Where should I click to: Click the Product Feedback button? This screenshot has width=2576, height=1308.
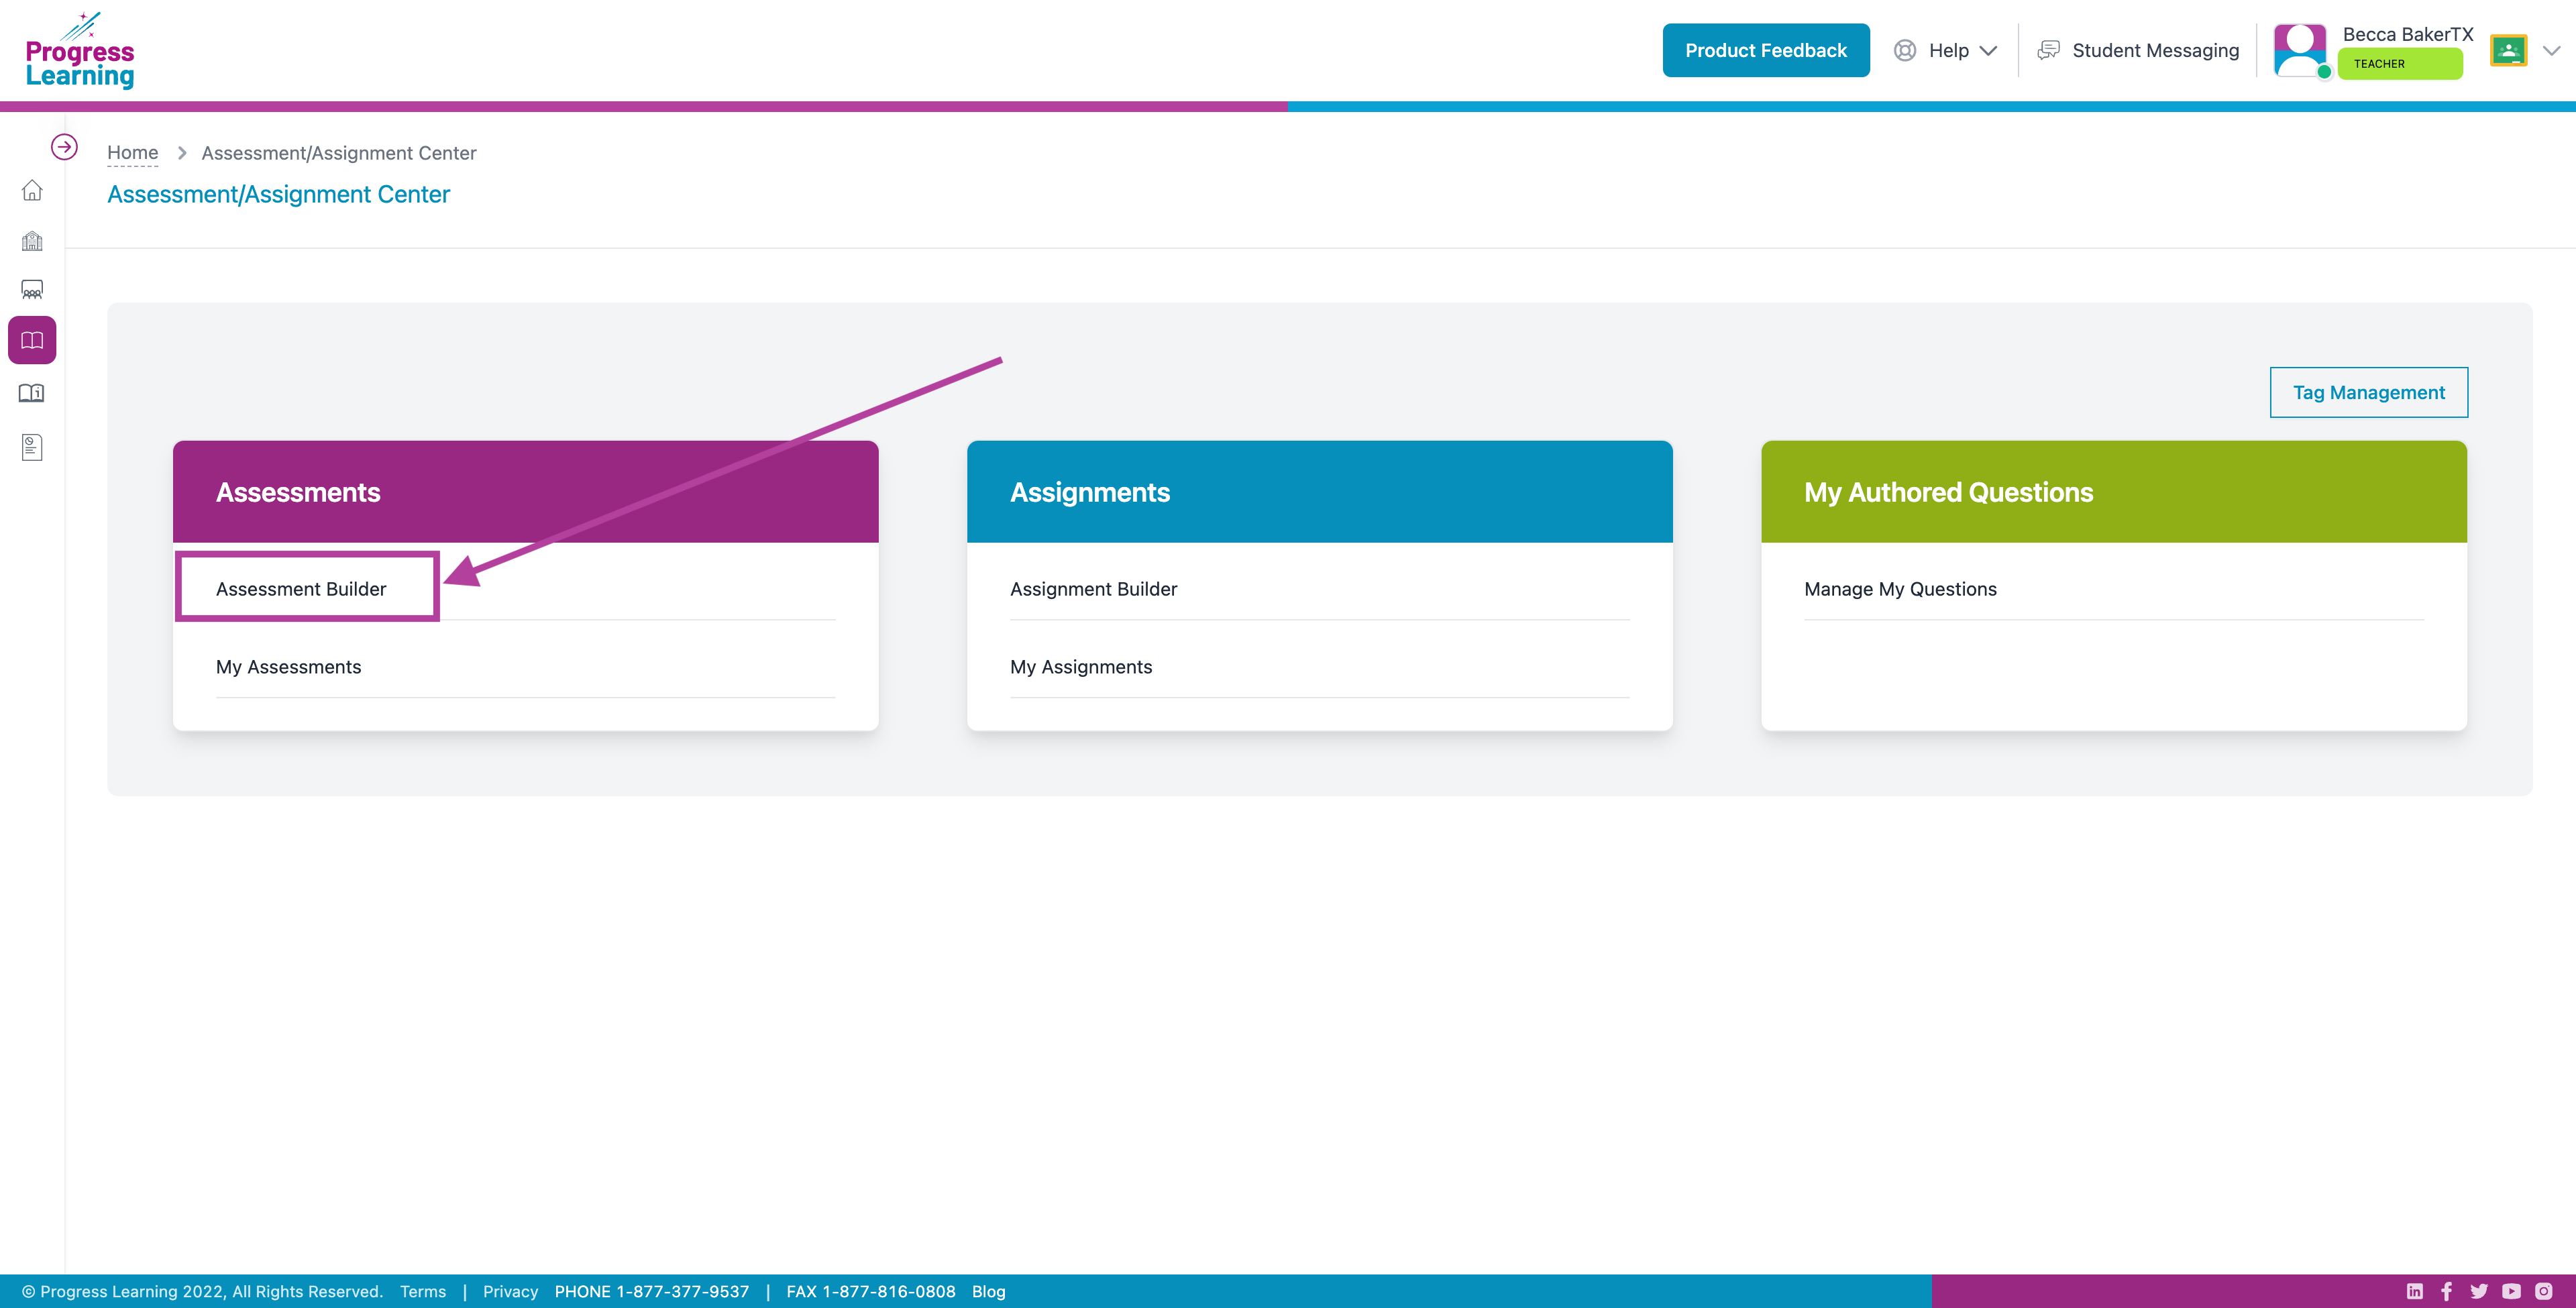(1766, 50)
